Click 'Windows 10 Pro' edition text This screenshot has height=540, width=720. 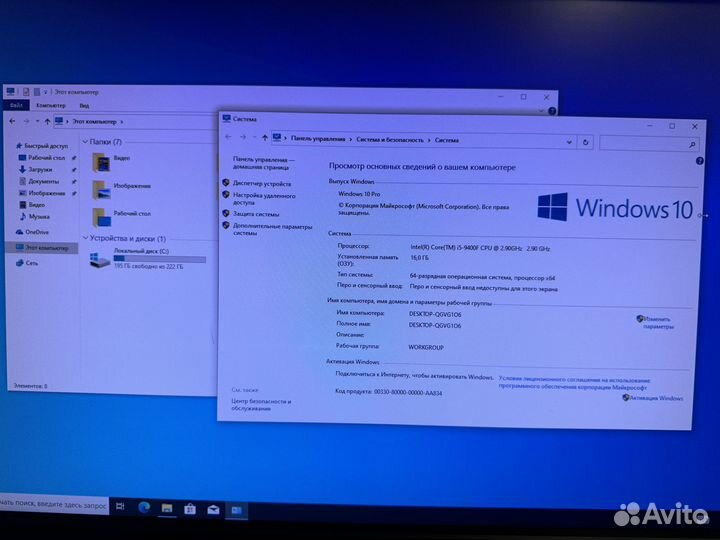[x=359, y=194]
